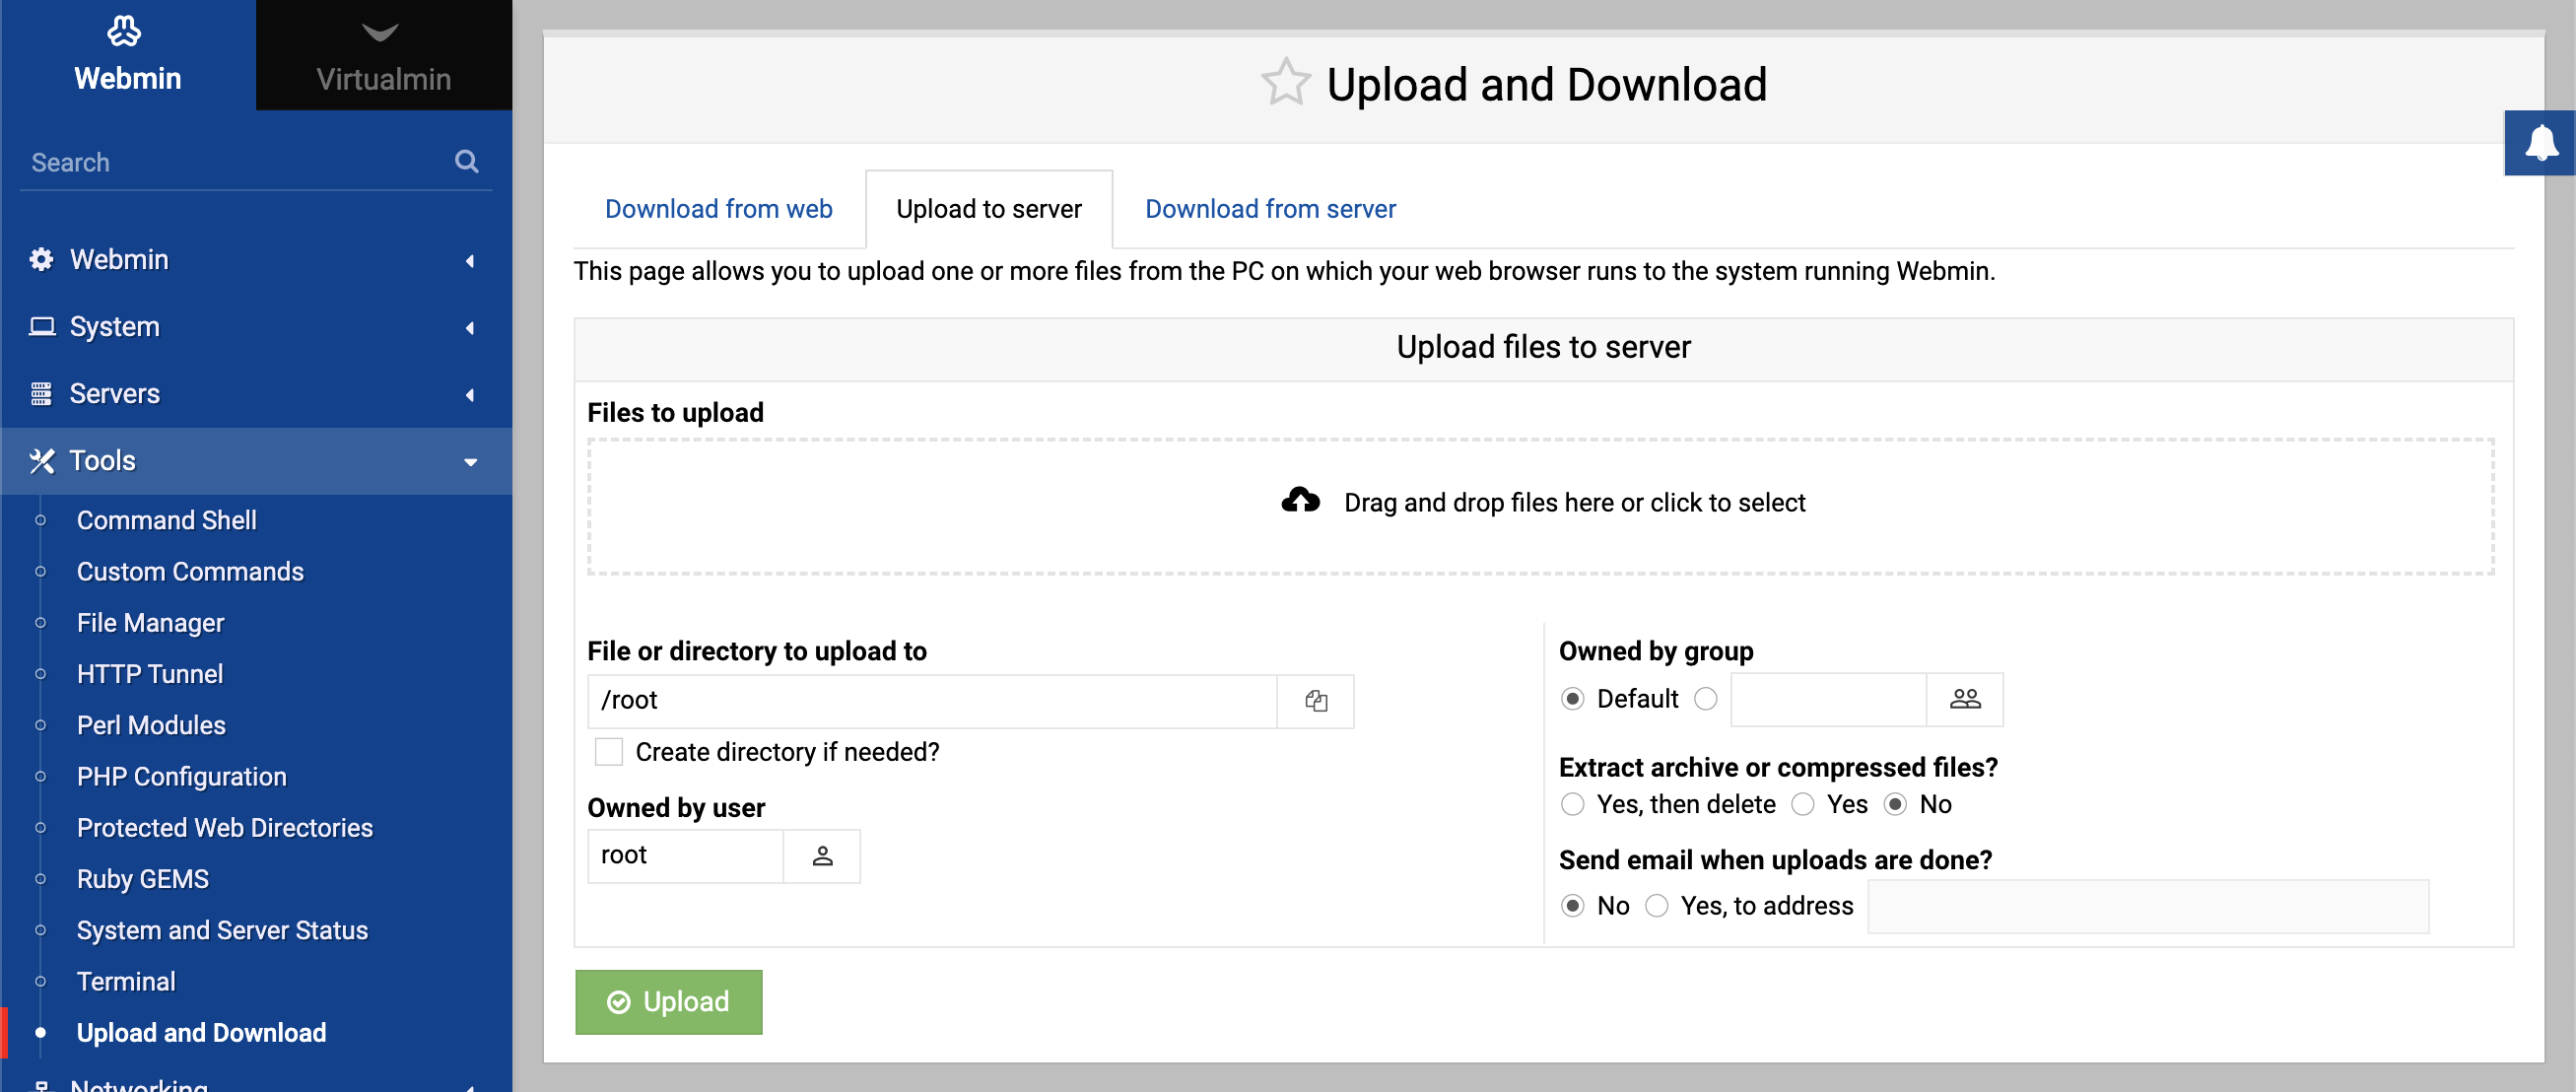Open File Manager
Viewport: 2576px width, 1092px height.
coord(150,622)
